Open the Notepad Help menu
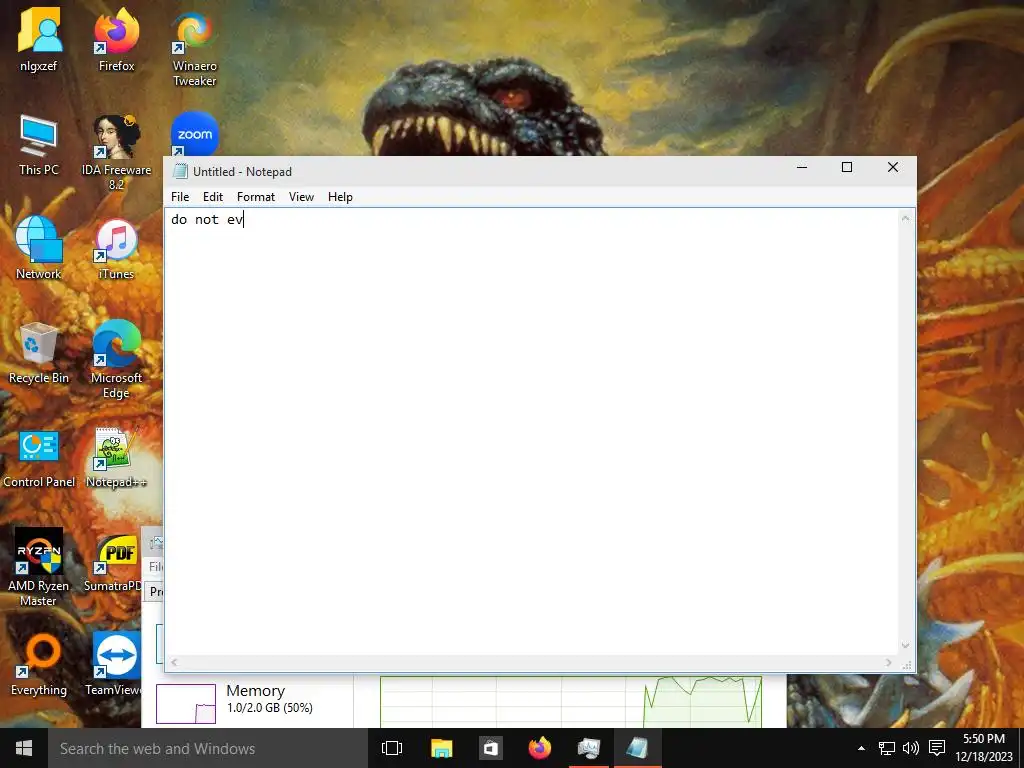 pos(340,197)
